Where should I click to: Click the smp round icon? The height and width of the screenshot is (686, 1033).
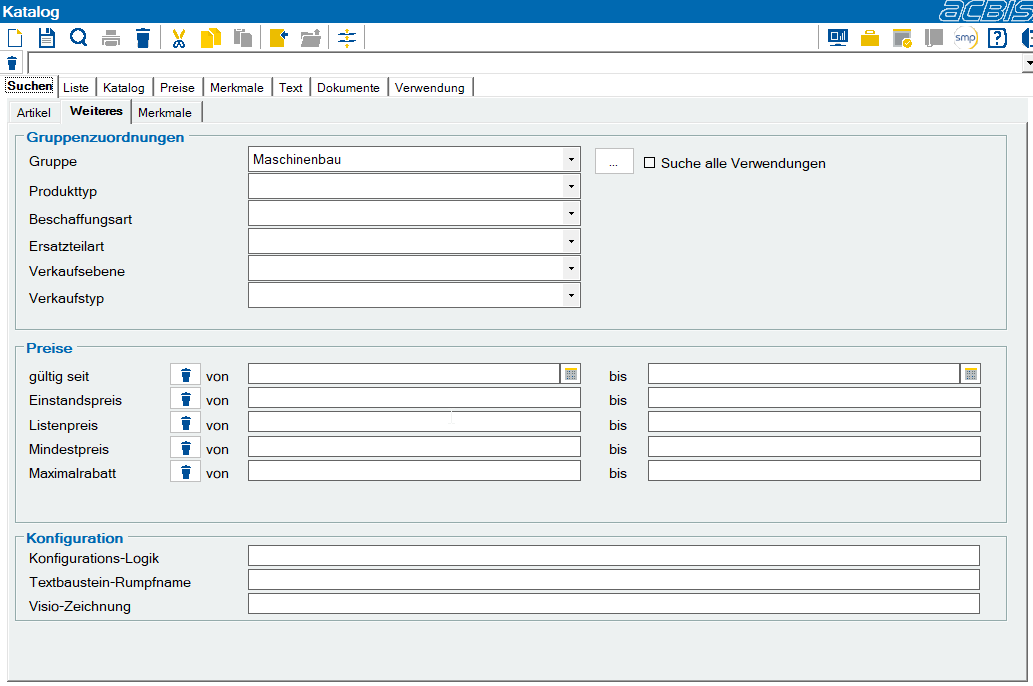point(965,38)
